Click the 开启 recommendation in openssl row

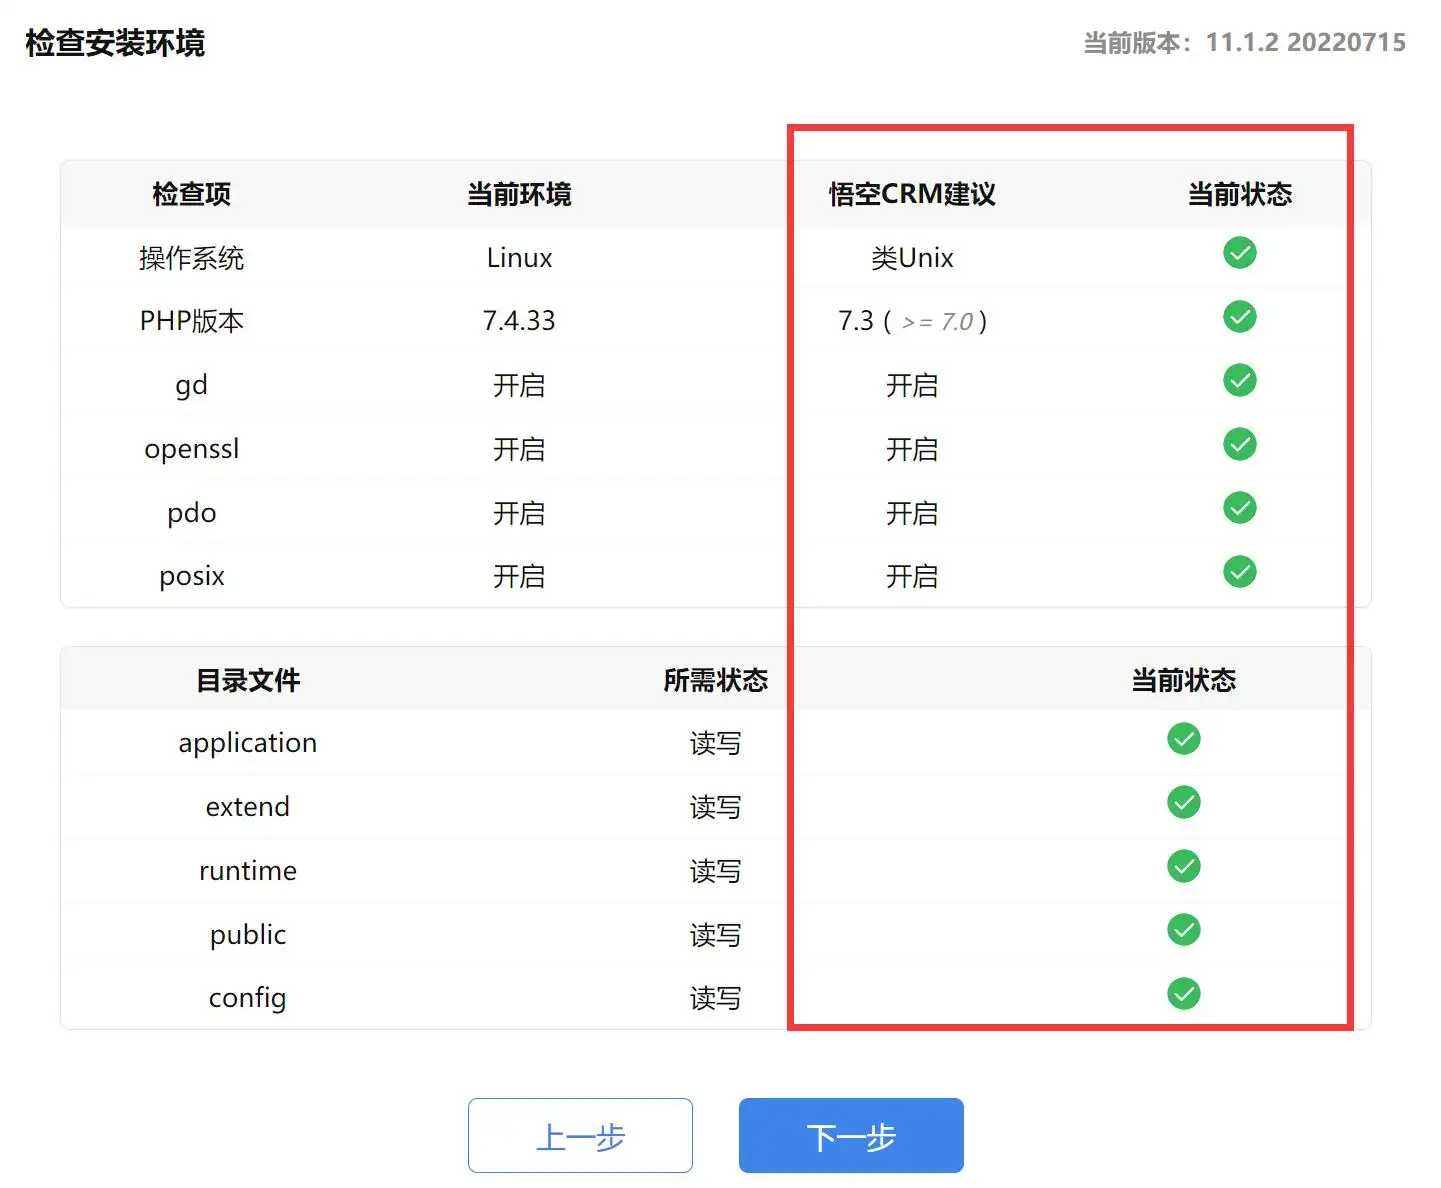click(912, 449)
